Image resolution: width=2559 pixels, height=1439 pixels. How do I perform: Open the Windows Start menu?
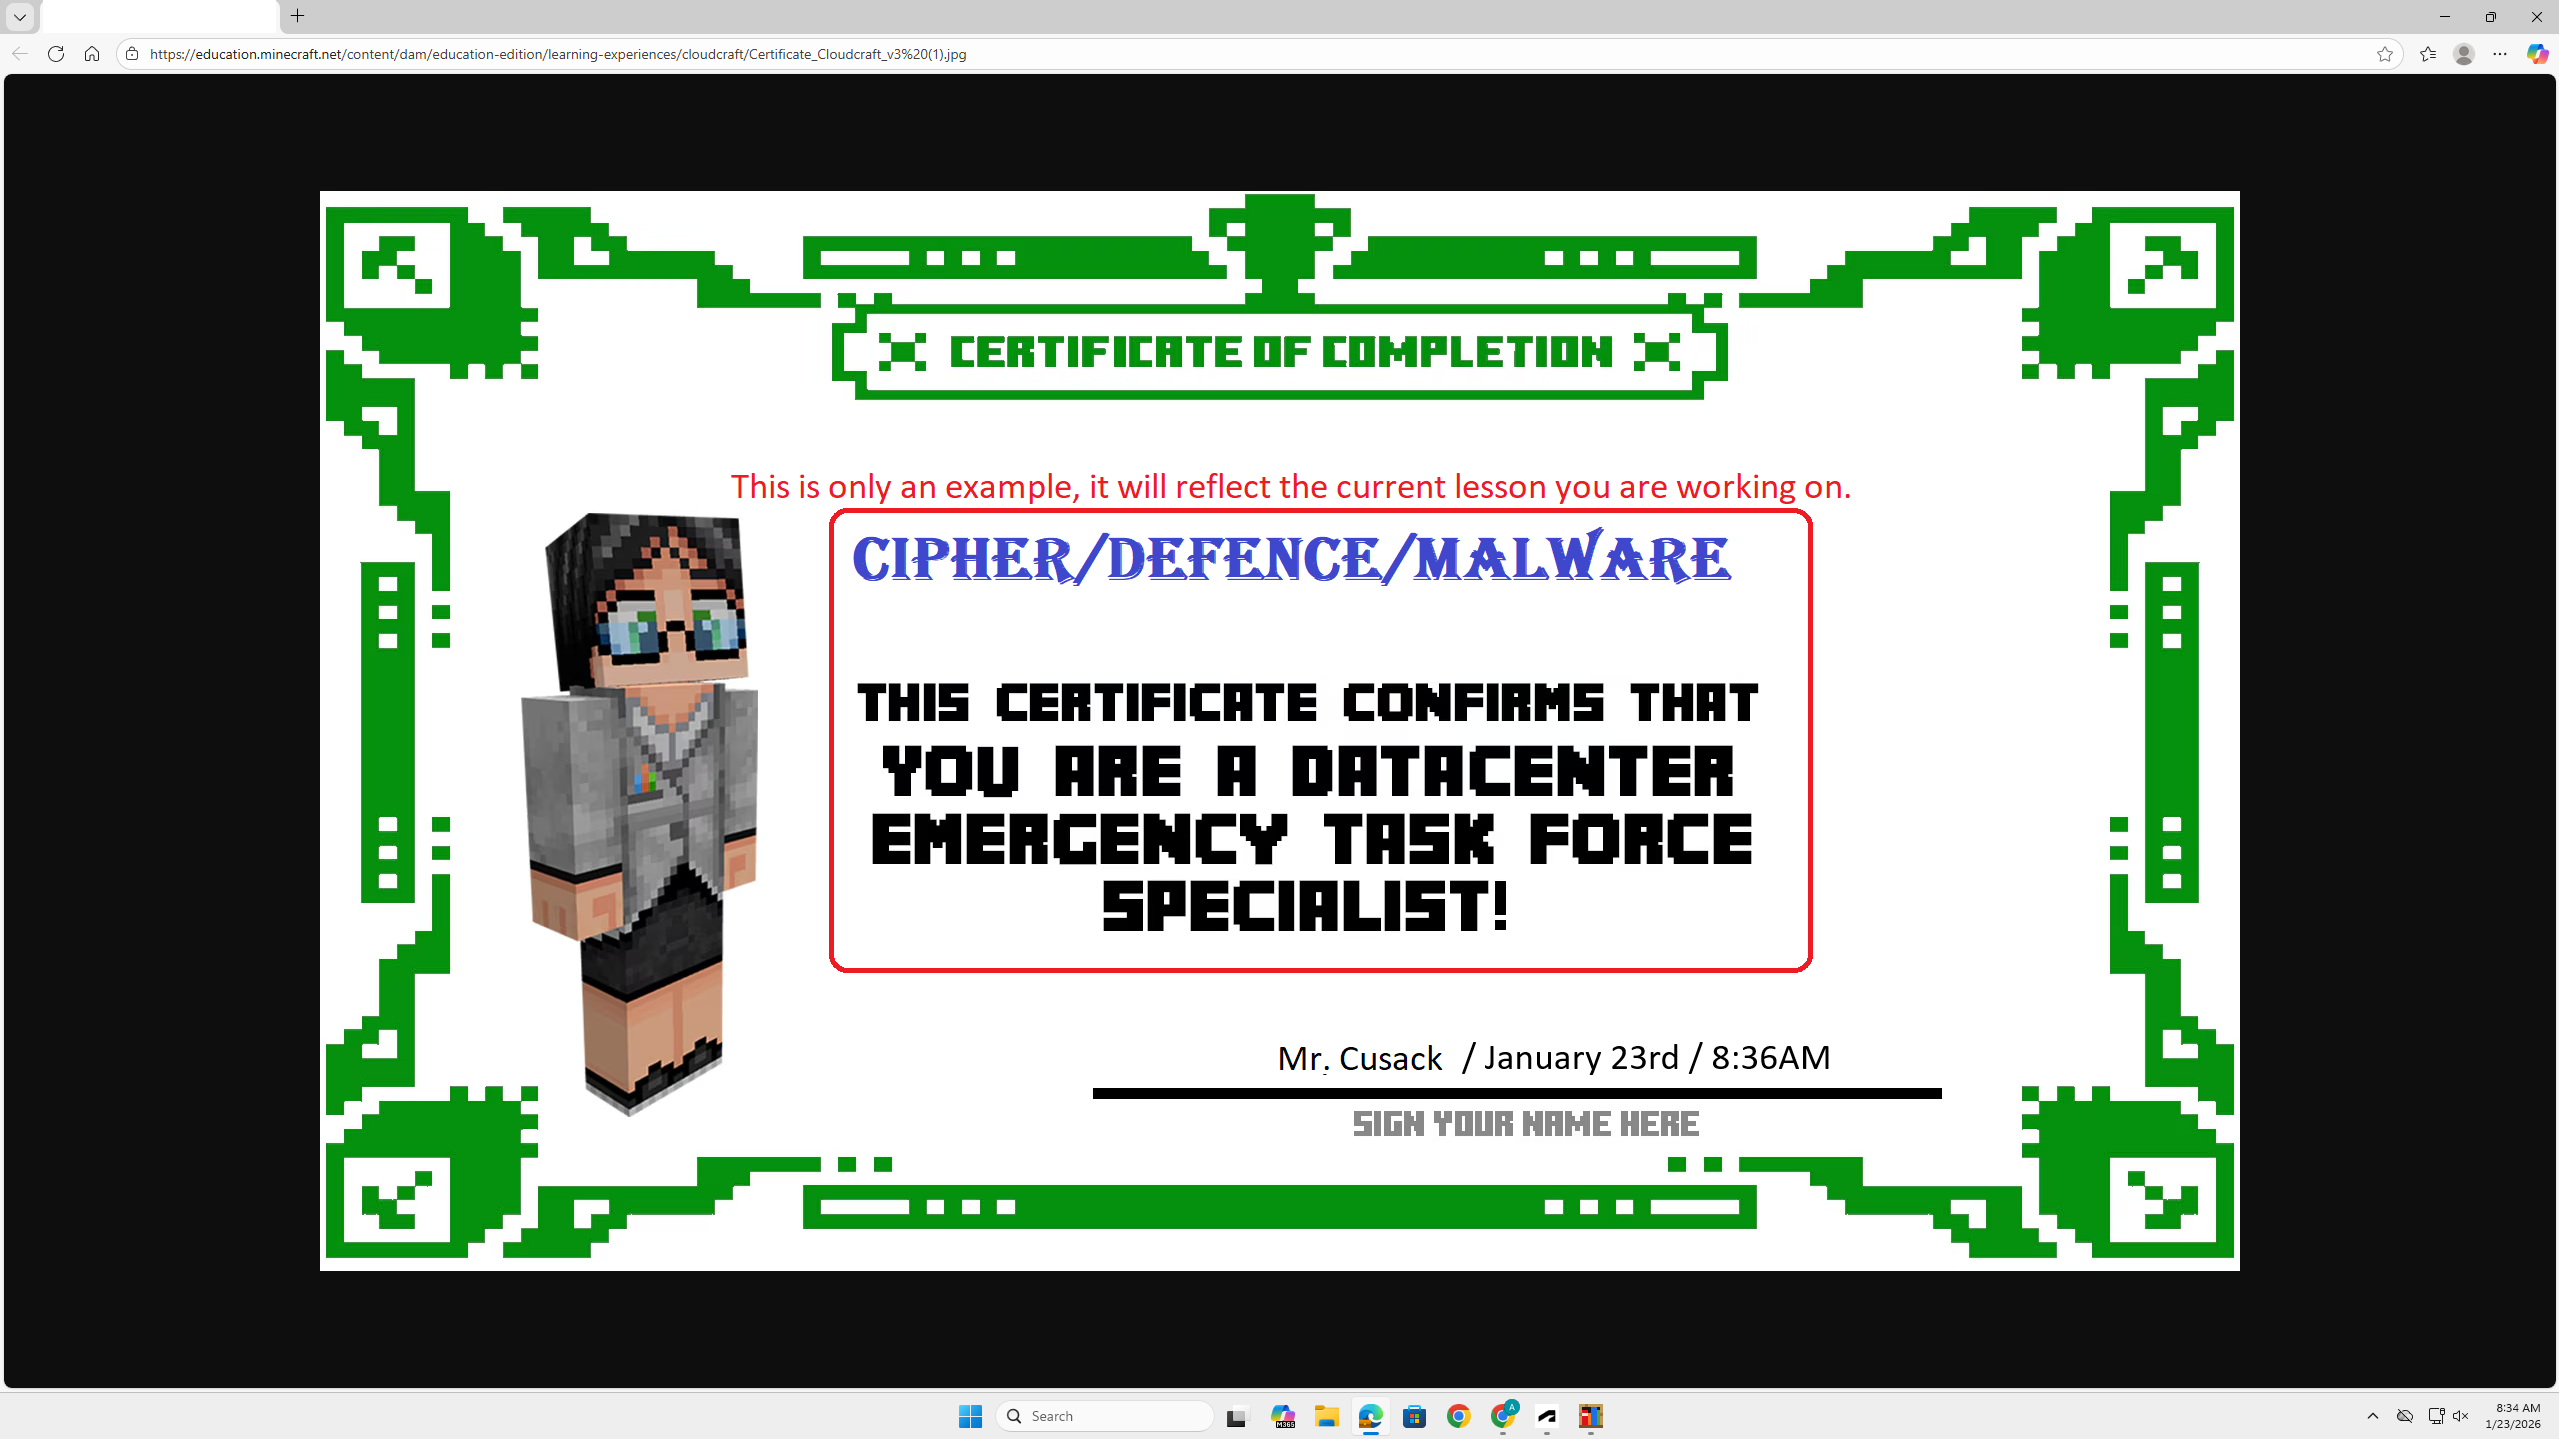969,1416
